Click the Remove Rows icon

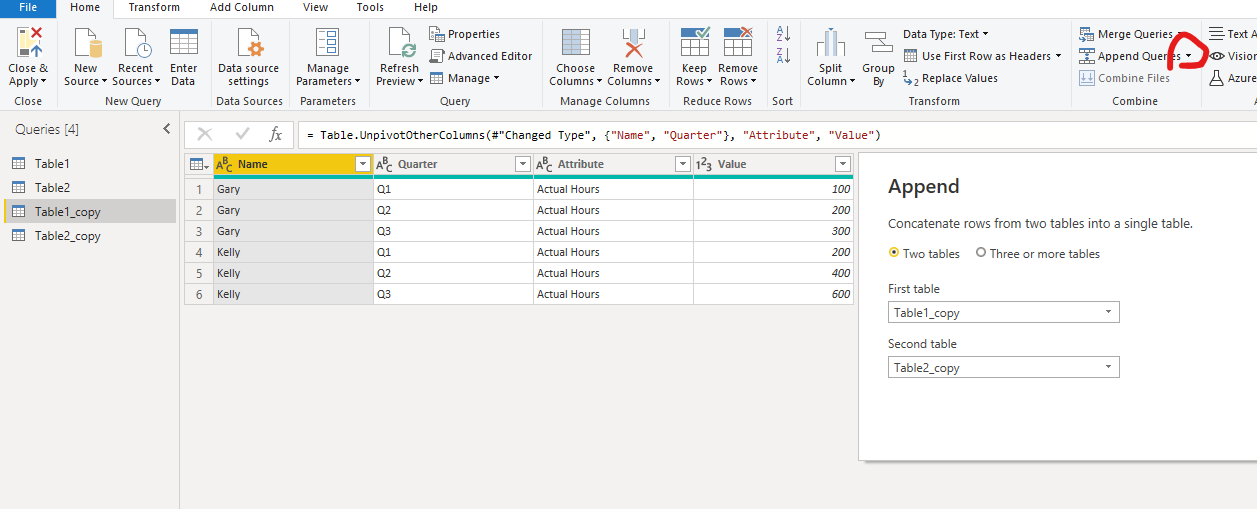738,43
